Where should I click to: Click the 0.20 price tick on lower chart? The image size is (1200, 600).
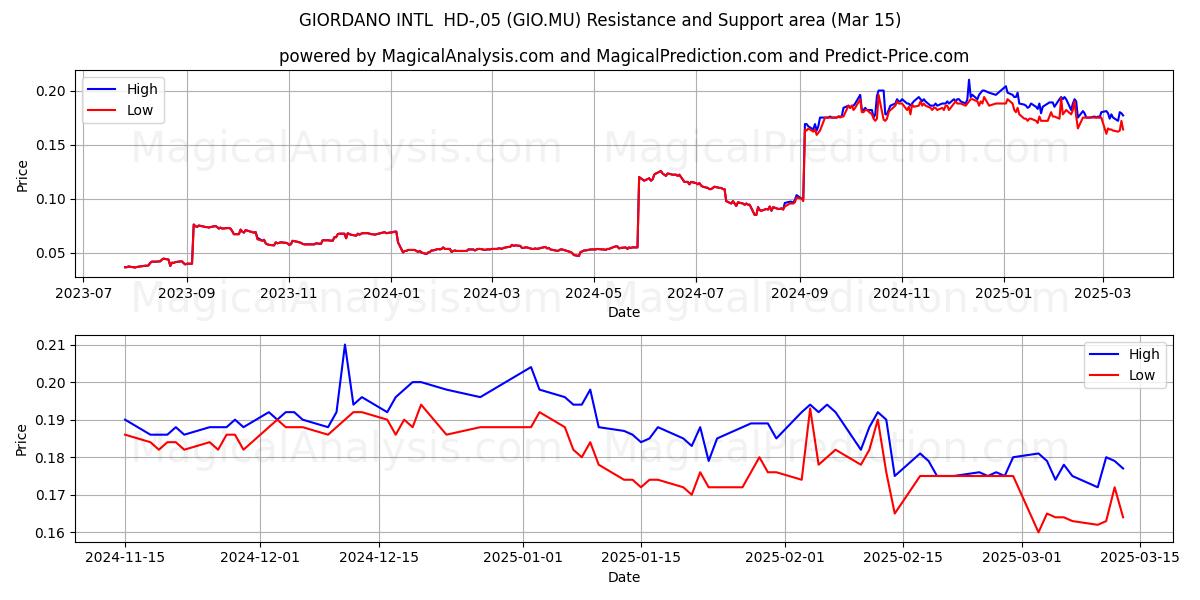(x=53, y=383)
